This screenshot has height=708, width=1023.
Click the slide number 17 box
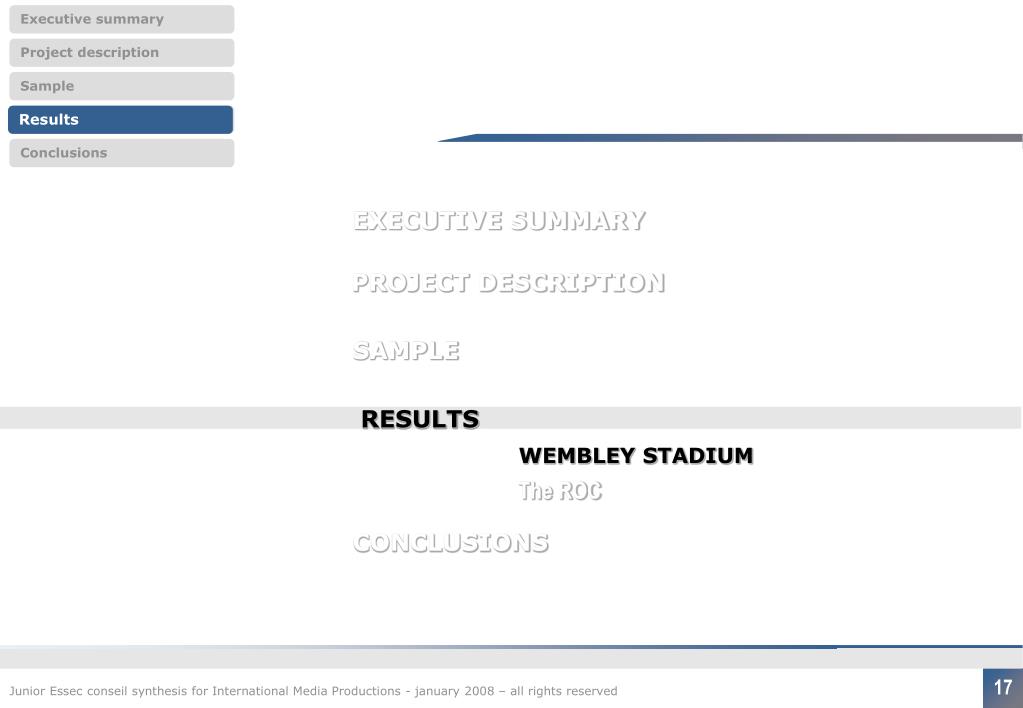point(1003,688)
